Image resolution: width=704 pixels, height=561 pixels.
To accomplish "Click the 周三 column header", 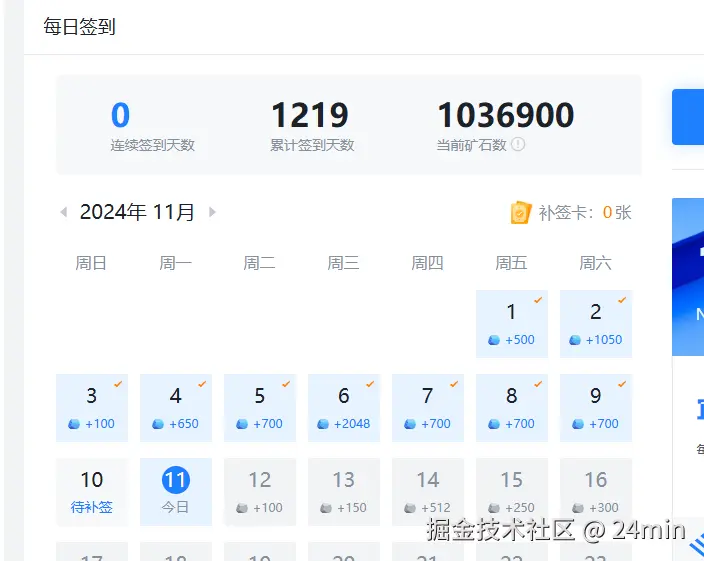I will 343,263.
